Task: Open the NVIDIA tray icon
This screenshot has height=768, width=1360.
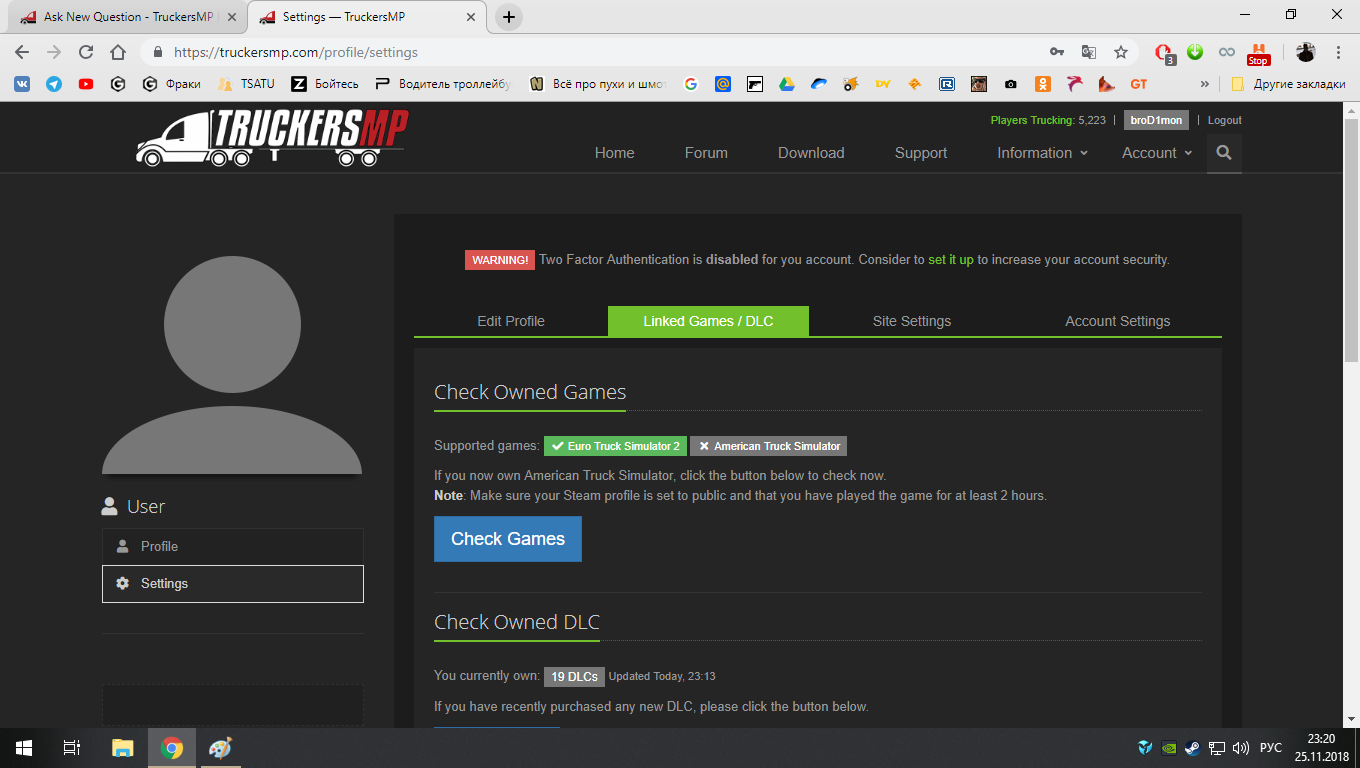Action: point(1169,747)
